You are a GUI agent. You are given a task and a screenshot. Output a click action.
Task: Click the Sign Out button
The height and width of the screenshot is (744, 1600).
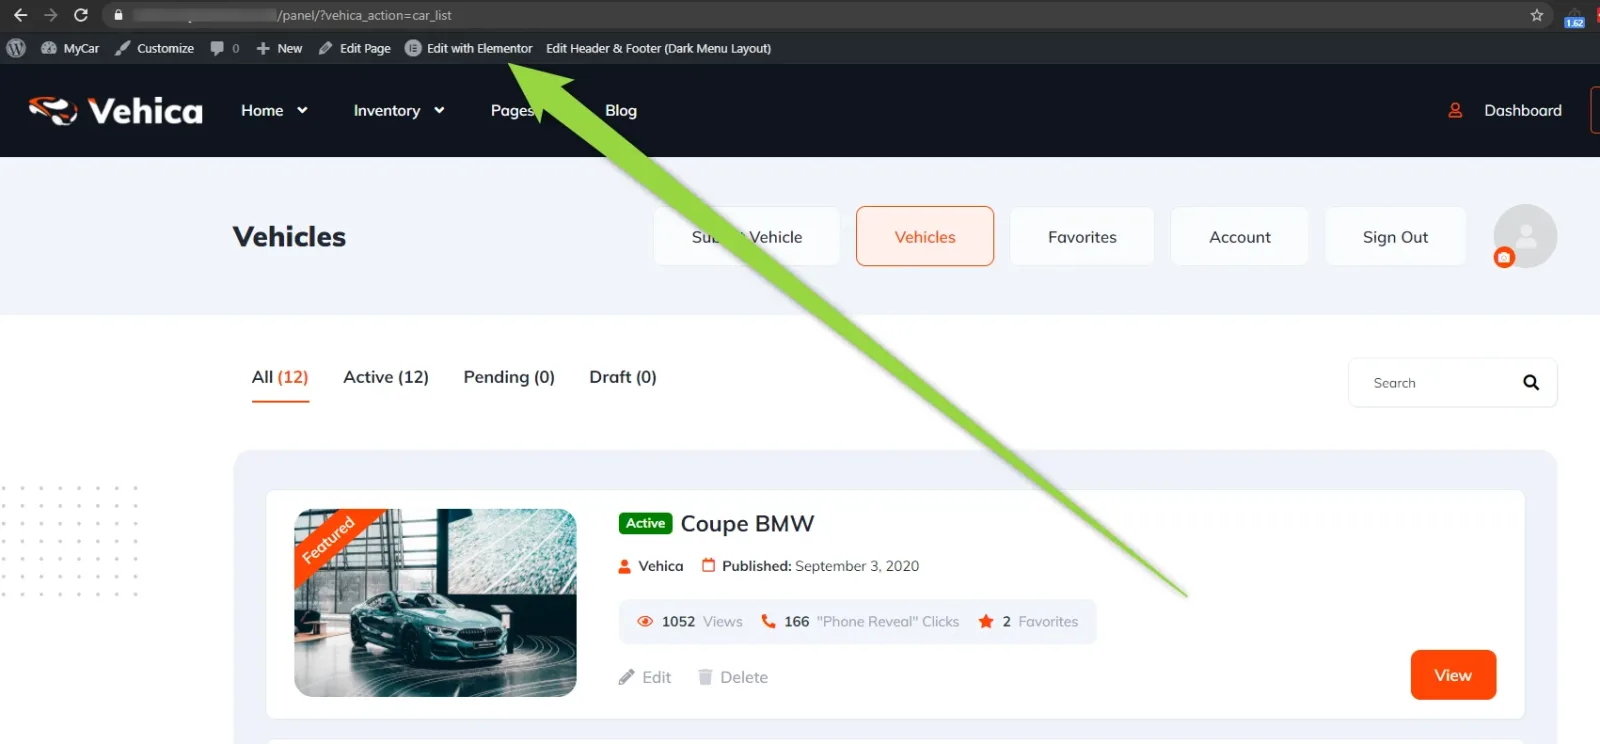[x=1395, y=236]
